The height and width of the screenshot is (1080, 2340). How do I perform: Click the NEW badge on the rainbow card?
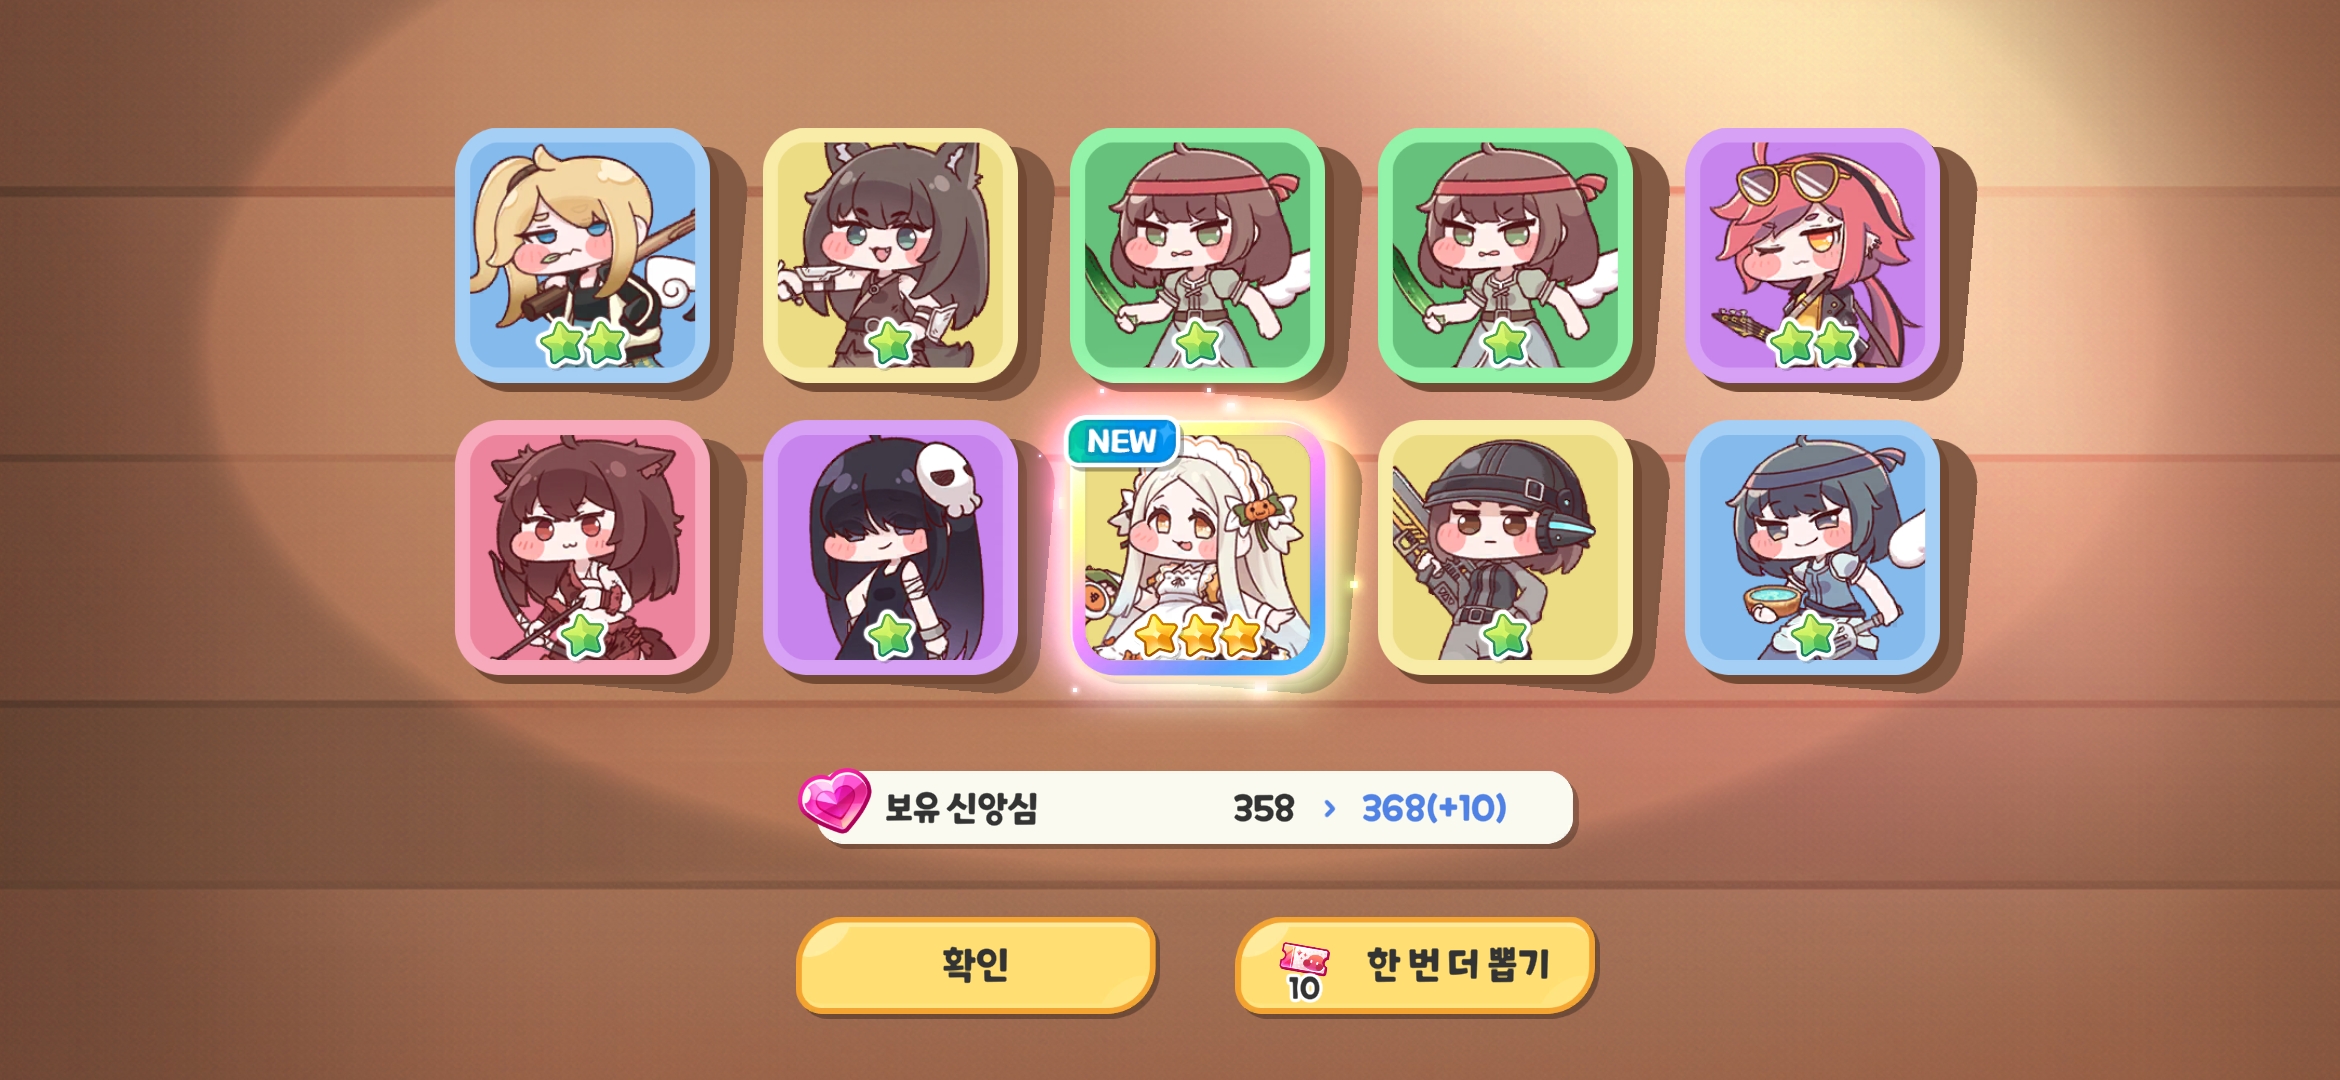(x=1122, y=442)
